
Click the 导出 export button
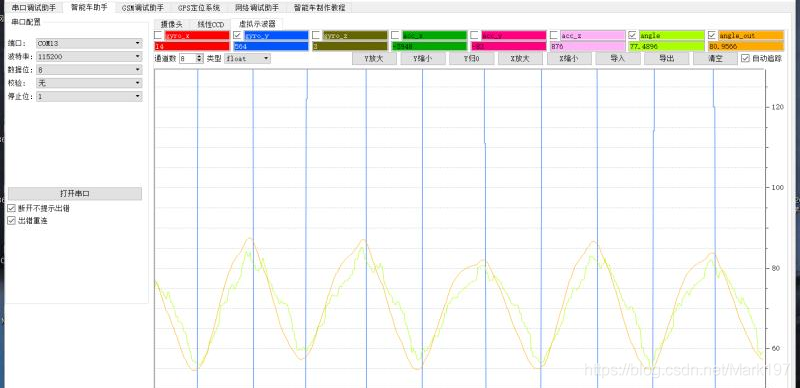point(666,59)
